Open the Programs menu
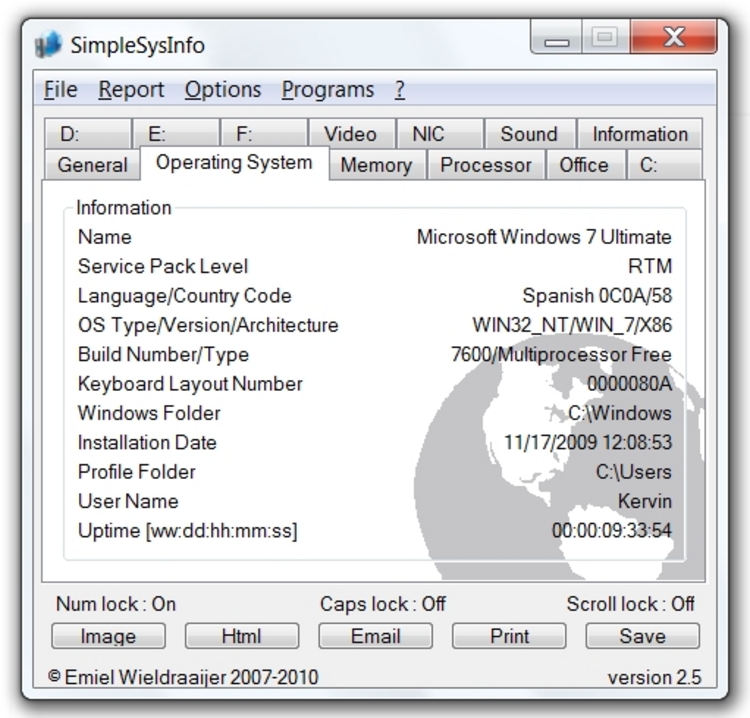 coord(328,89)
